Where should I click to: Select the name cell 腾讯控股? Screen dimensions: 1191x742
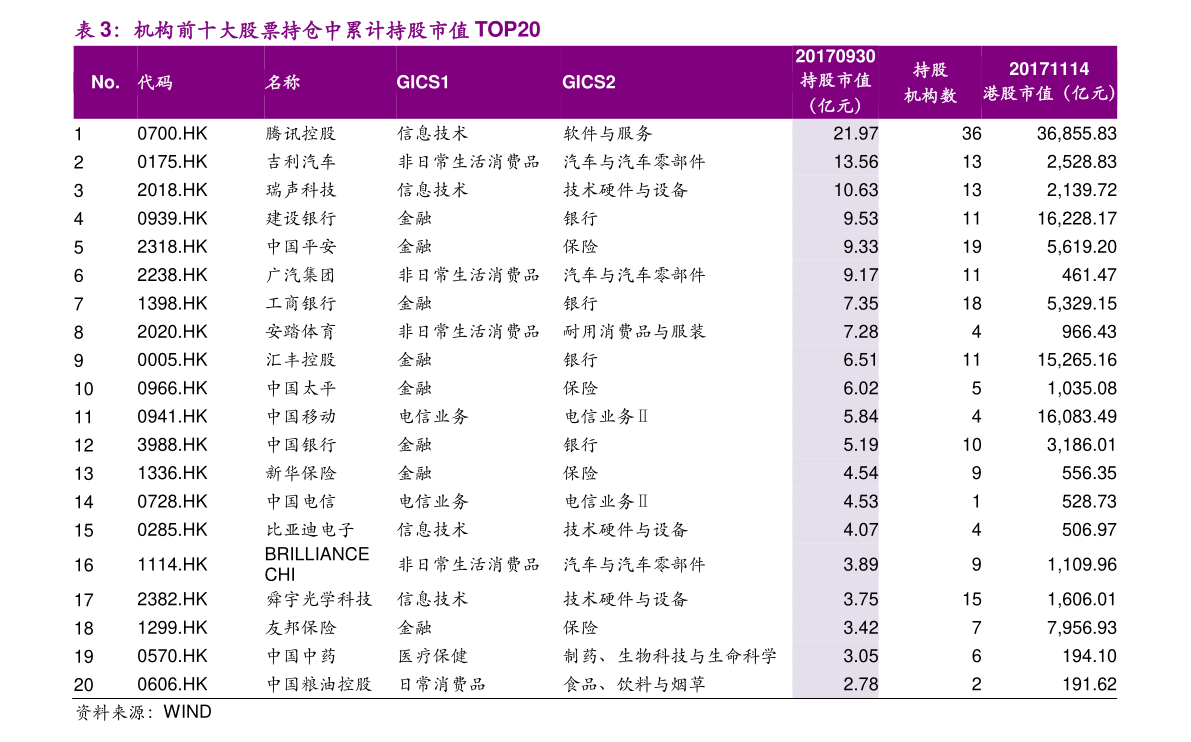[301, 134]
